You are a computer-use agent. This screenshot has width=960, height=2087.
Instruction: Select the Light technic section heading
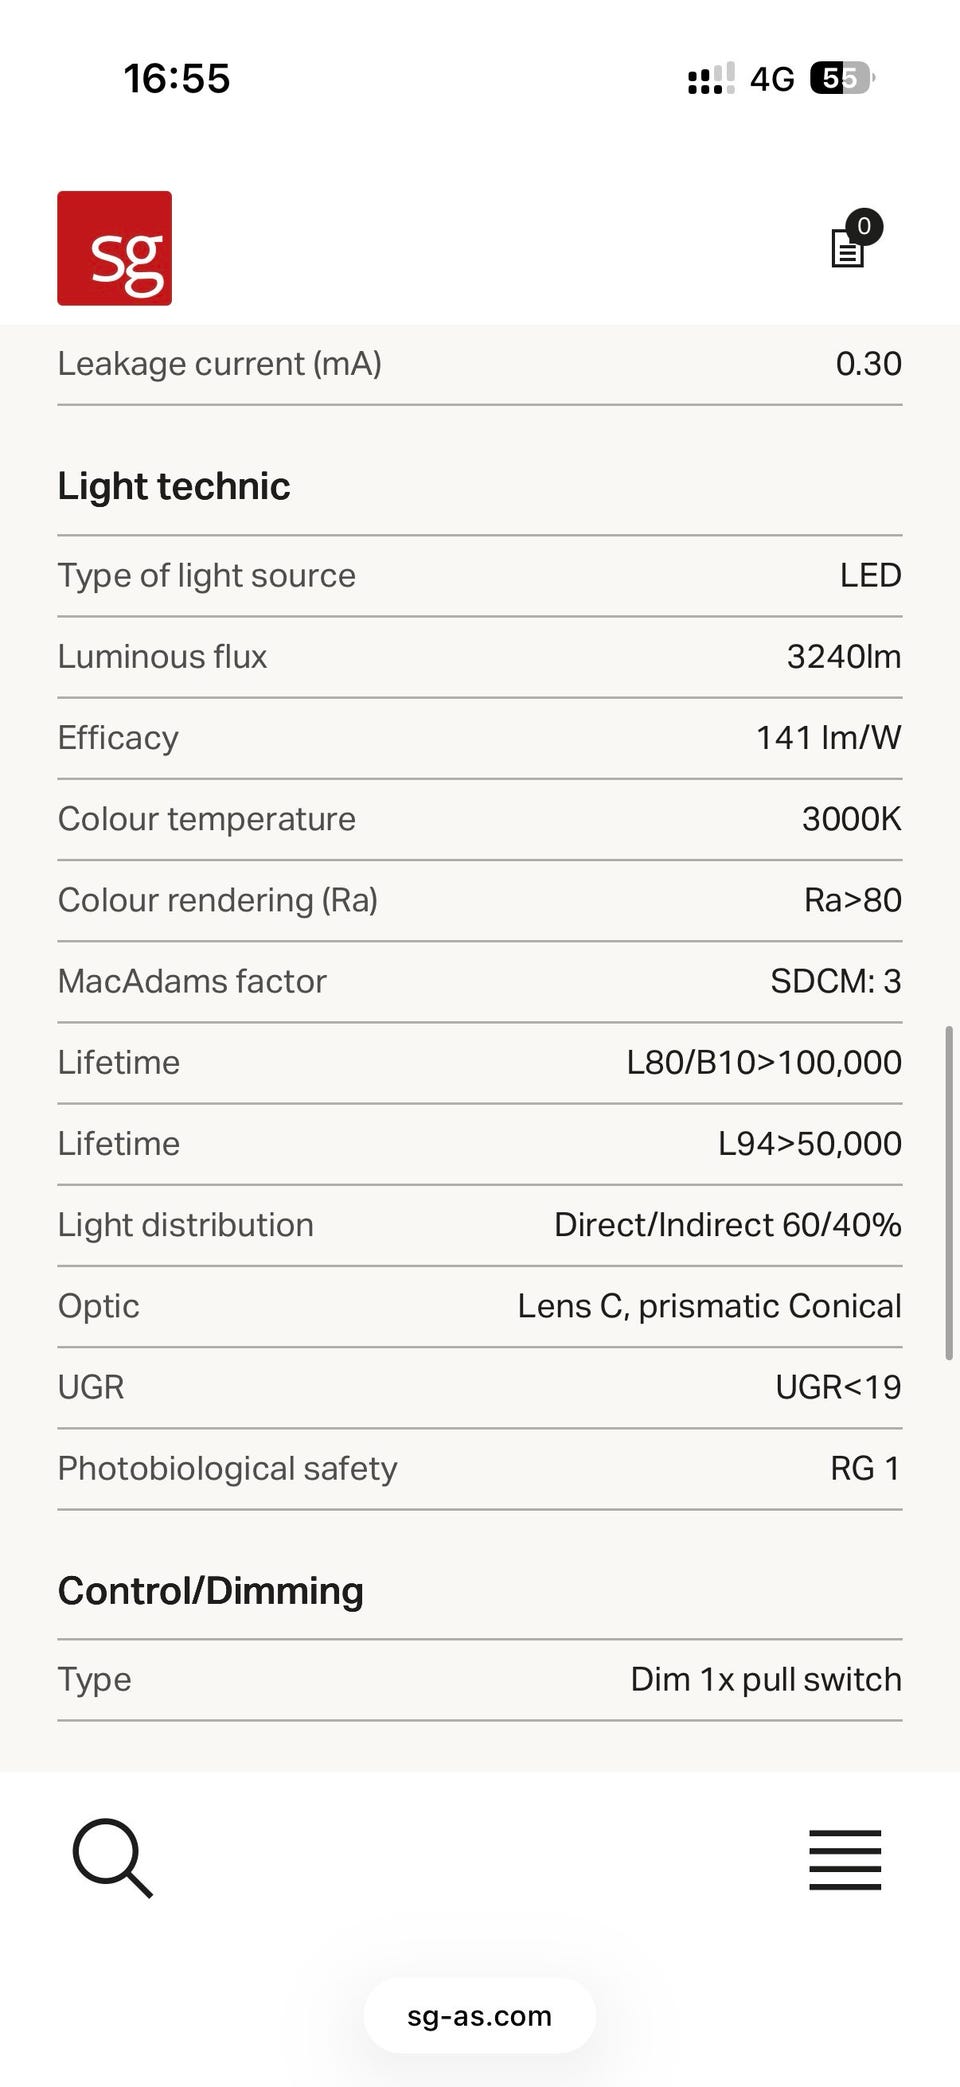[x=174, y=486]
